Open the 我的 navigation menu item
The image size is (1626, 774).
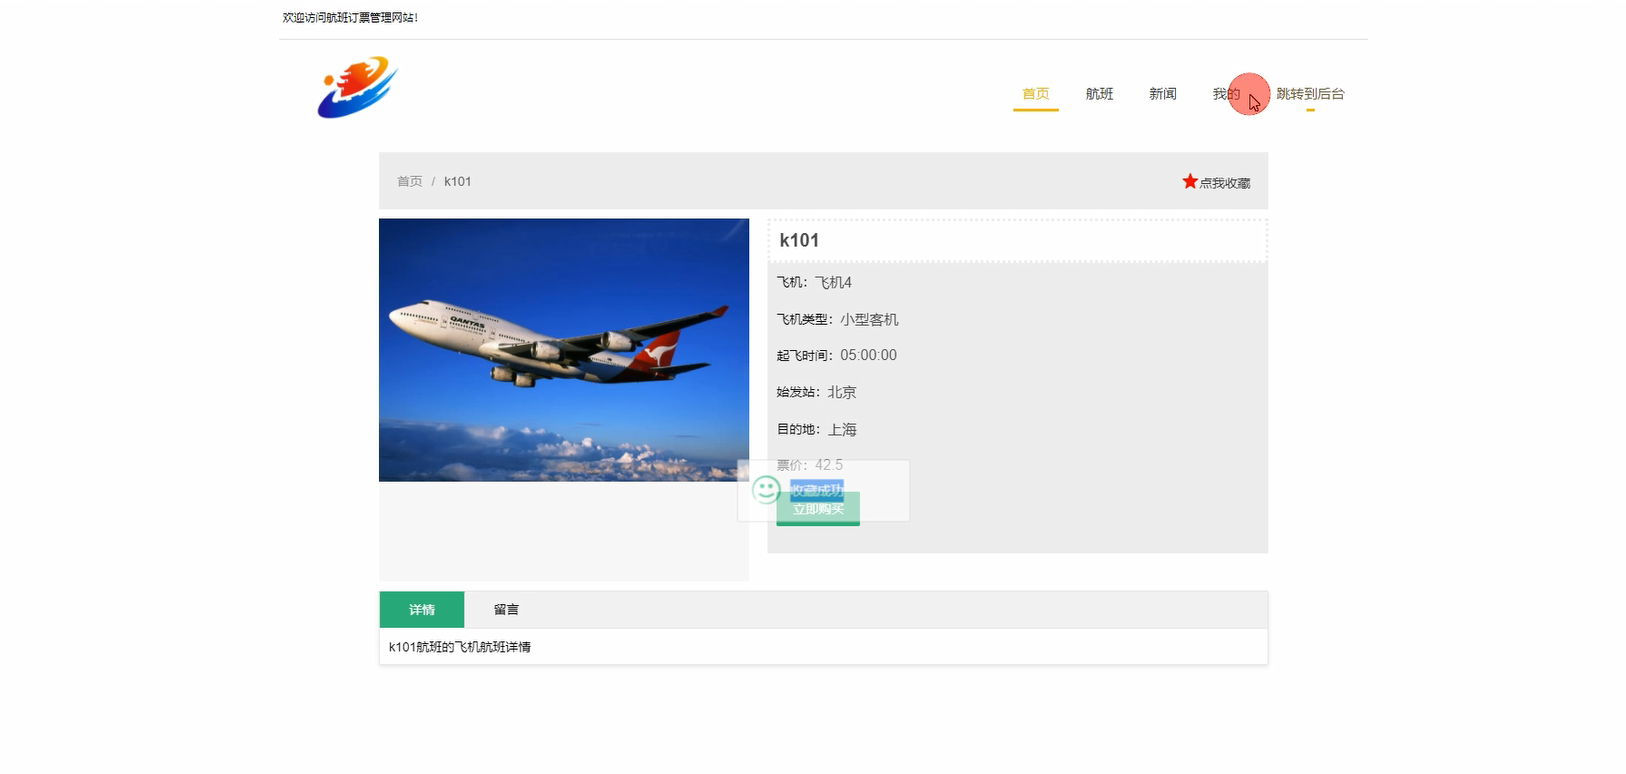coord(1226,94)
